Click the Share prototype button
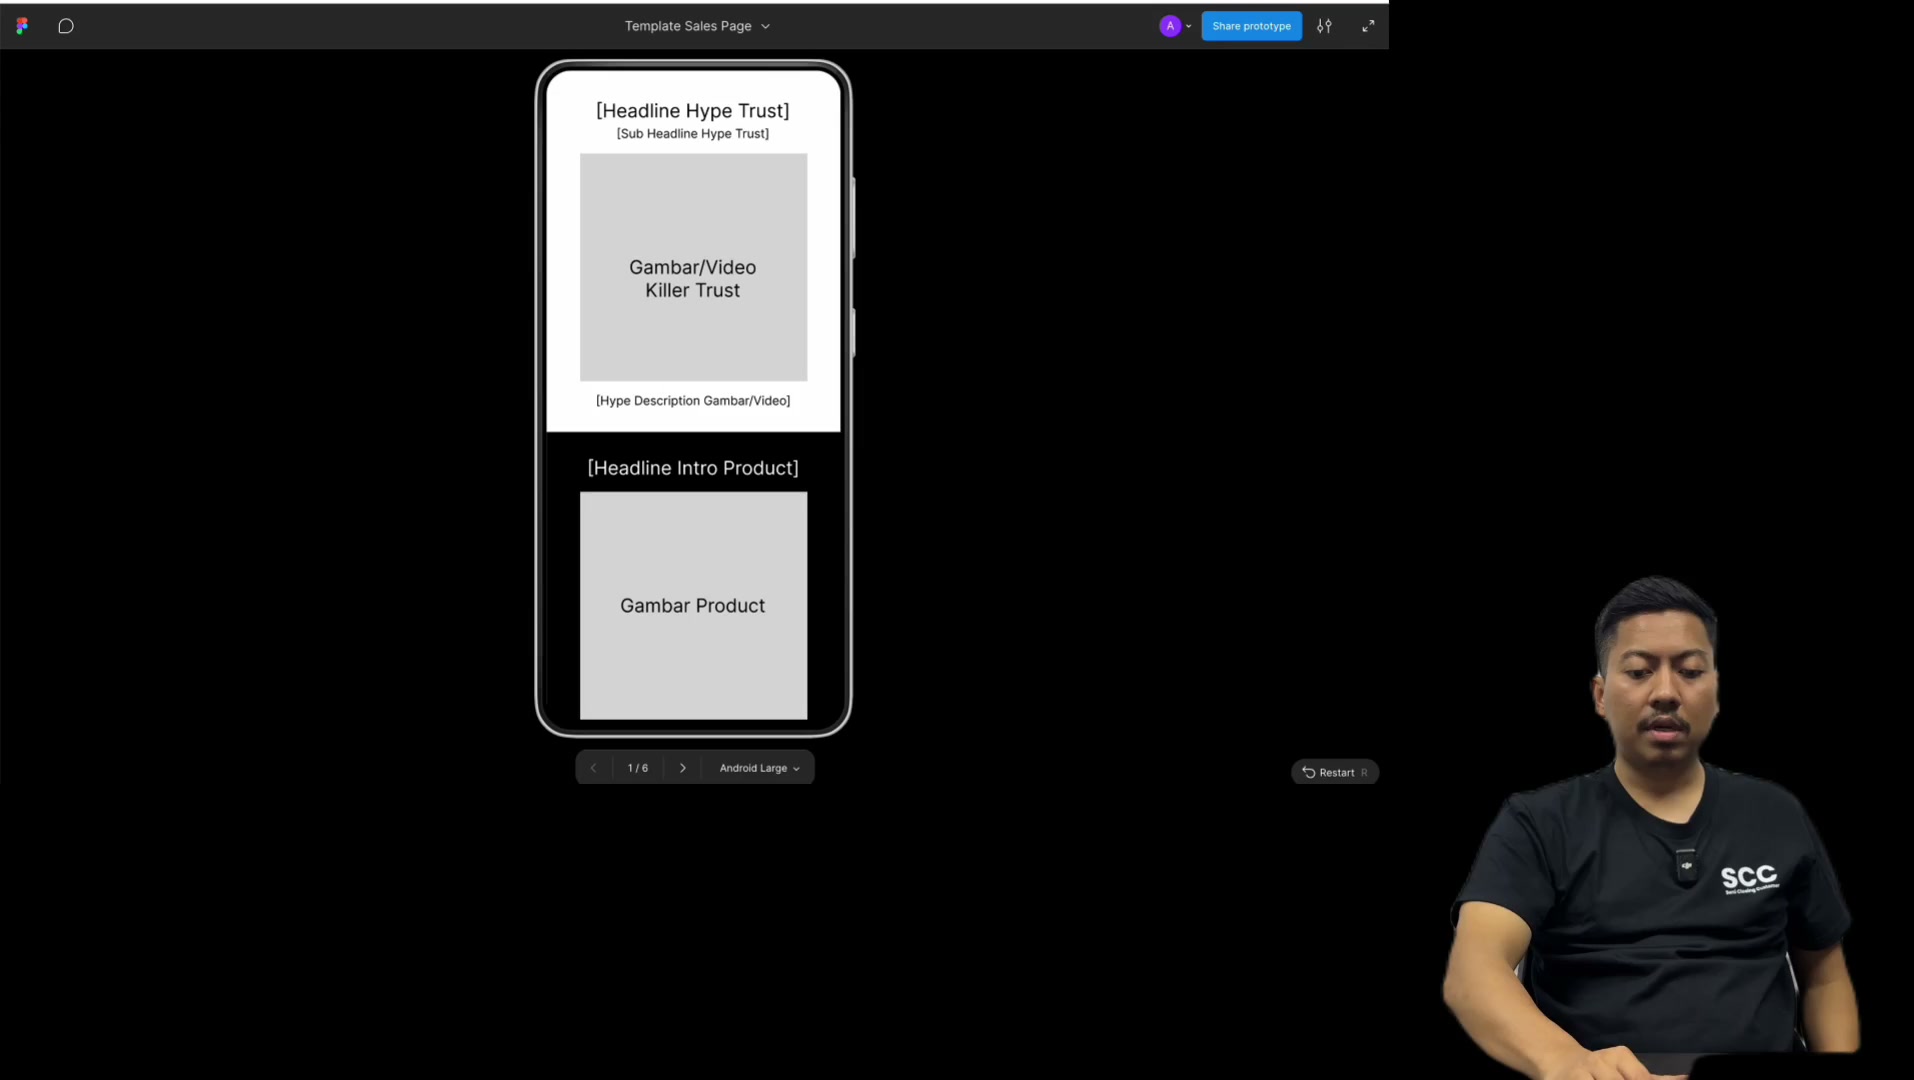Screen dimensions: 1914x1080 coord(1251,26)
